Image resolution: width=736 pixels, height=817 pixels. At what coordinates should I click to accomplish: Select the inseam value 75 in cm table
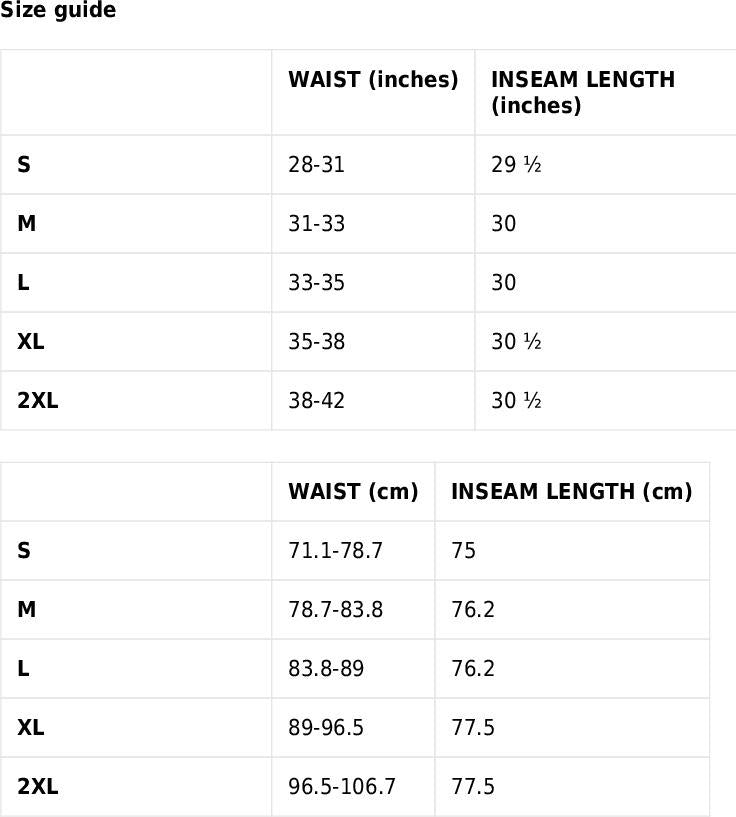[x=463, y=551]
